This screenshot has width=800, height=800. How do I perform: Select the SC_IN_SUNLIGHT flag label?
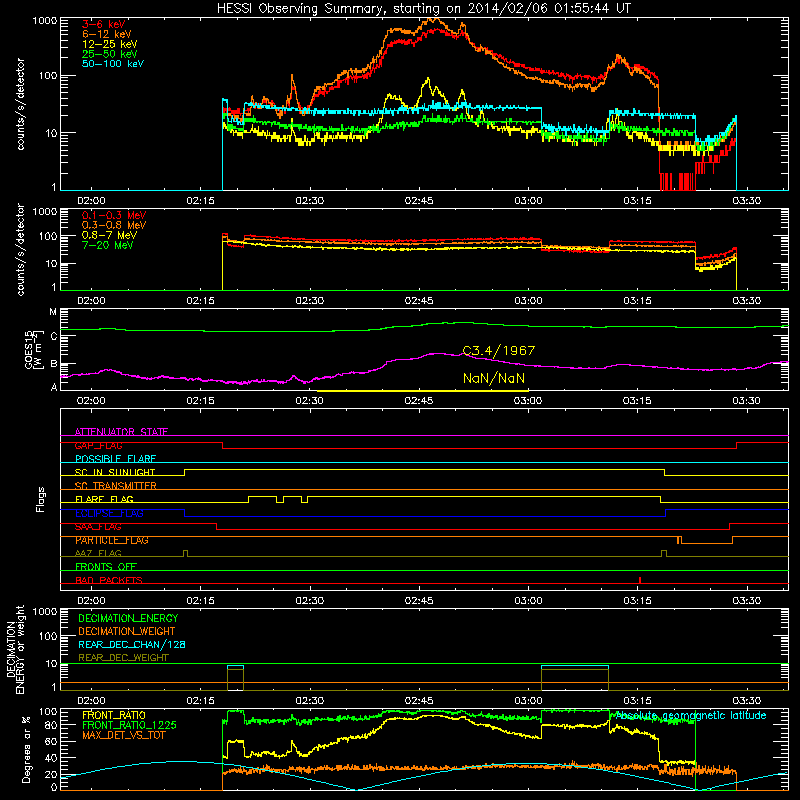coord(115,472)
